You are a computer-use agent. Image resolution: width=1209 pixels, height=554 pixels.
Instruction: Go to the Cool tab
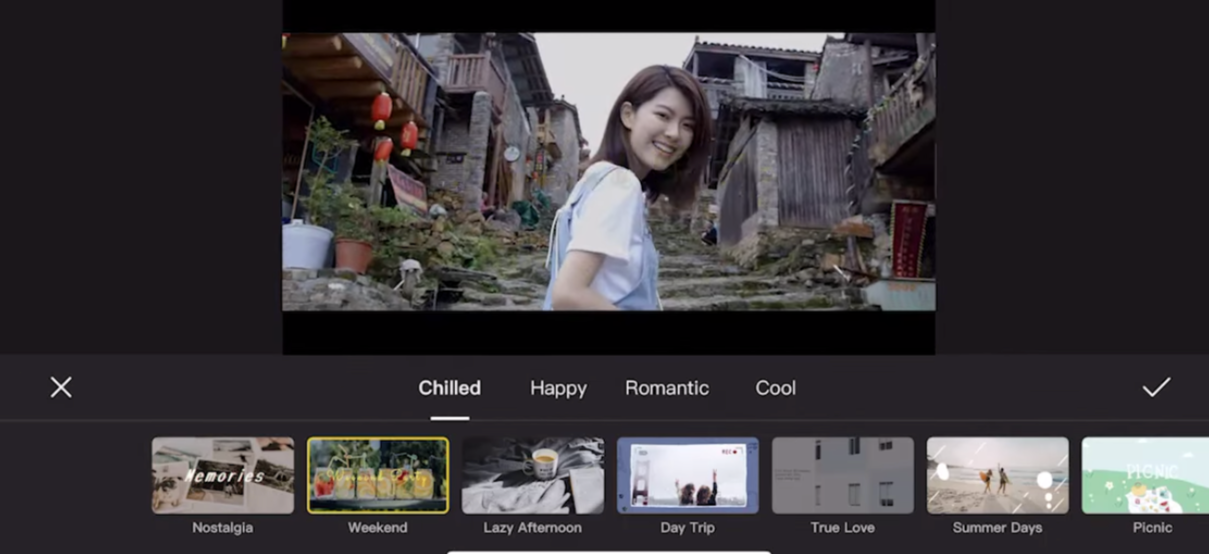(775, 388)
